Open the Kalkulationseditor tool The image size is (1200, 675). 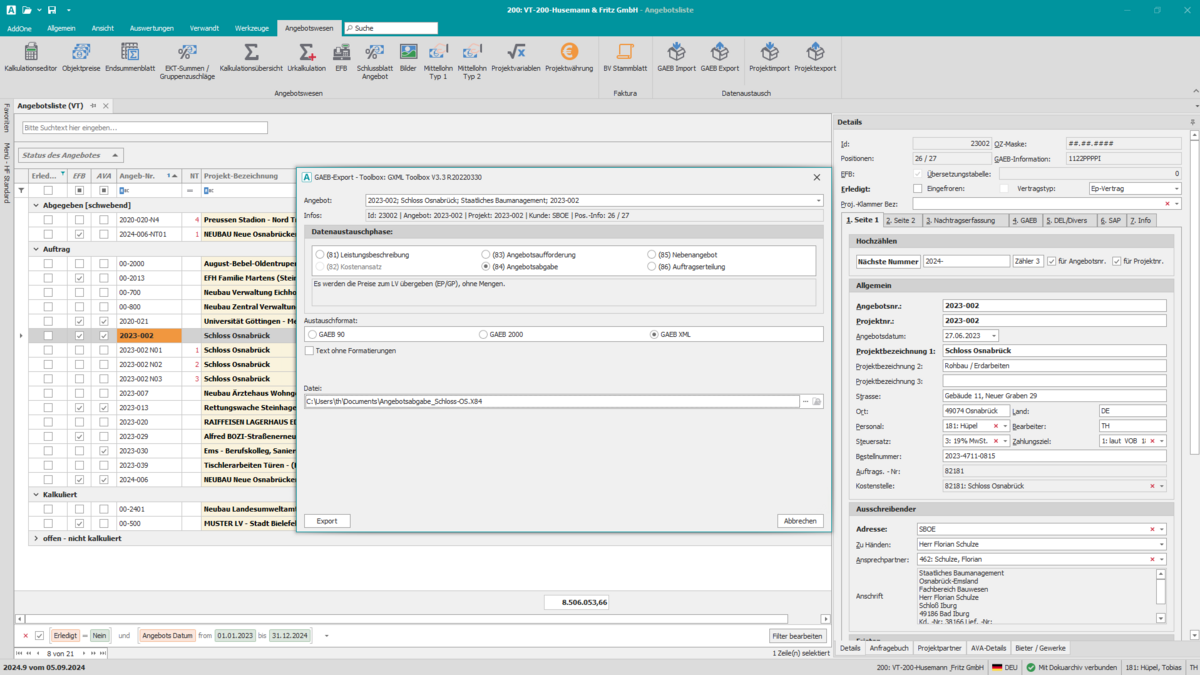coord(31,57)
